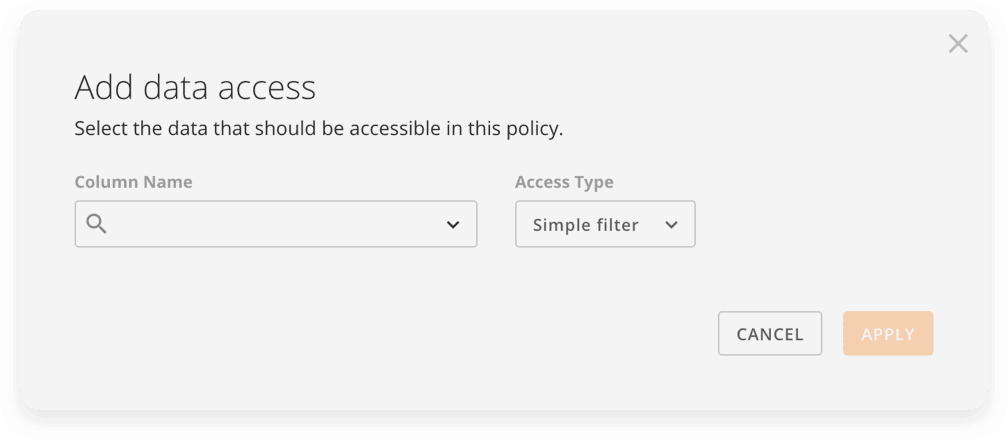Select the 'Simple filter' text value
1008x440 pixels.
586,225
